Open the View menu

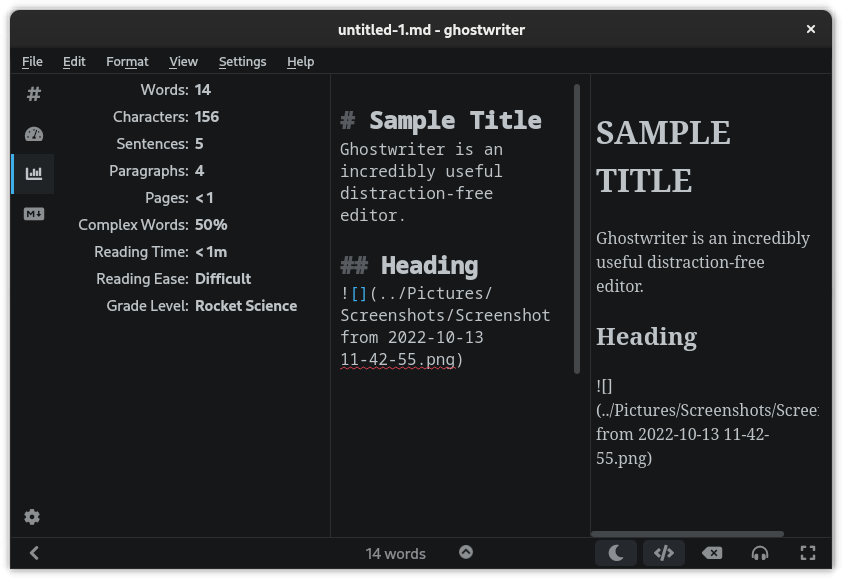pyautogui.click(x=184, y=62)
